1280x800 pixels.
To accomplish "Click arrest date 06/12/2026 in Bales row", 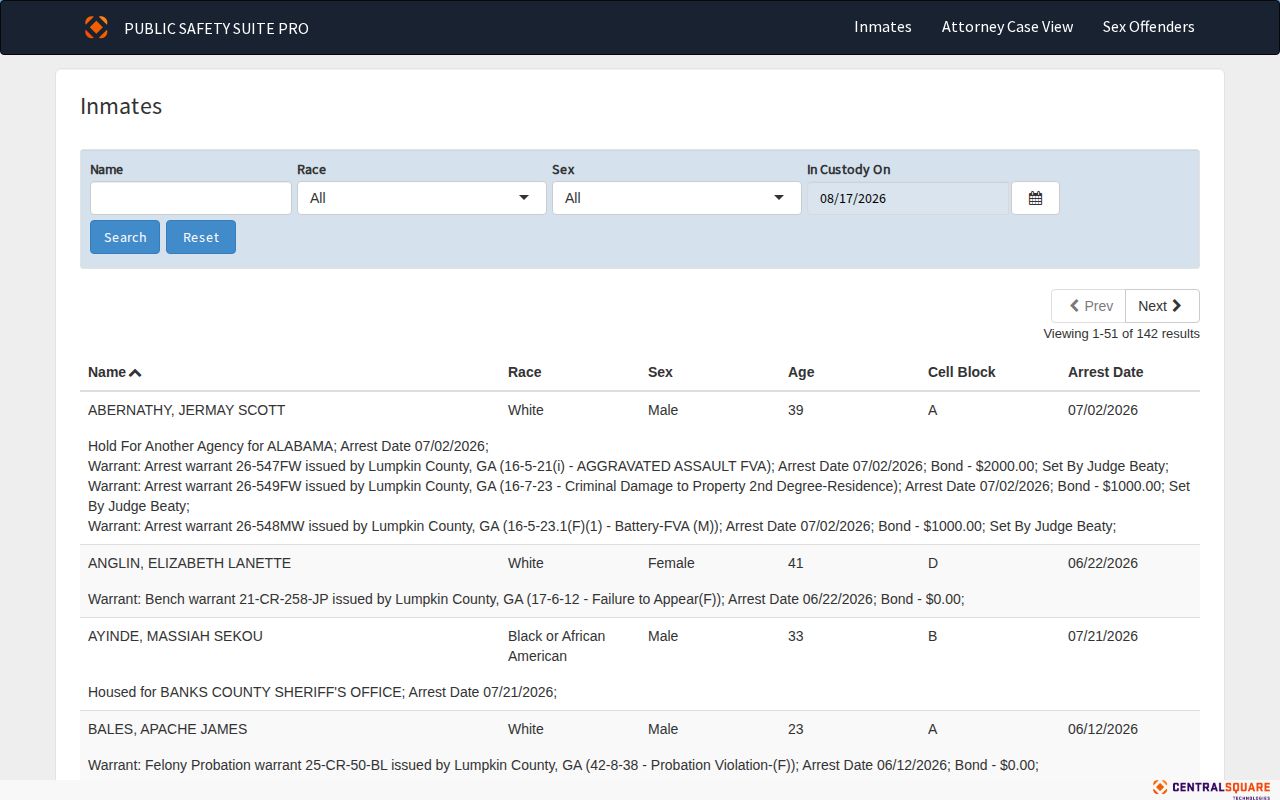I will [1103, 729].
